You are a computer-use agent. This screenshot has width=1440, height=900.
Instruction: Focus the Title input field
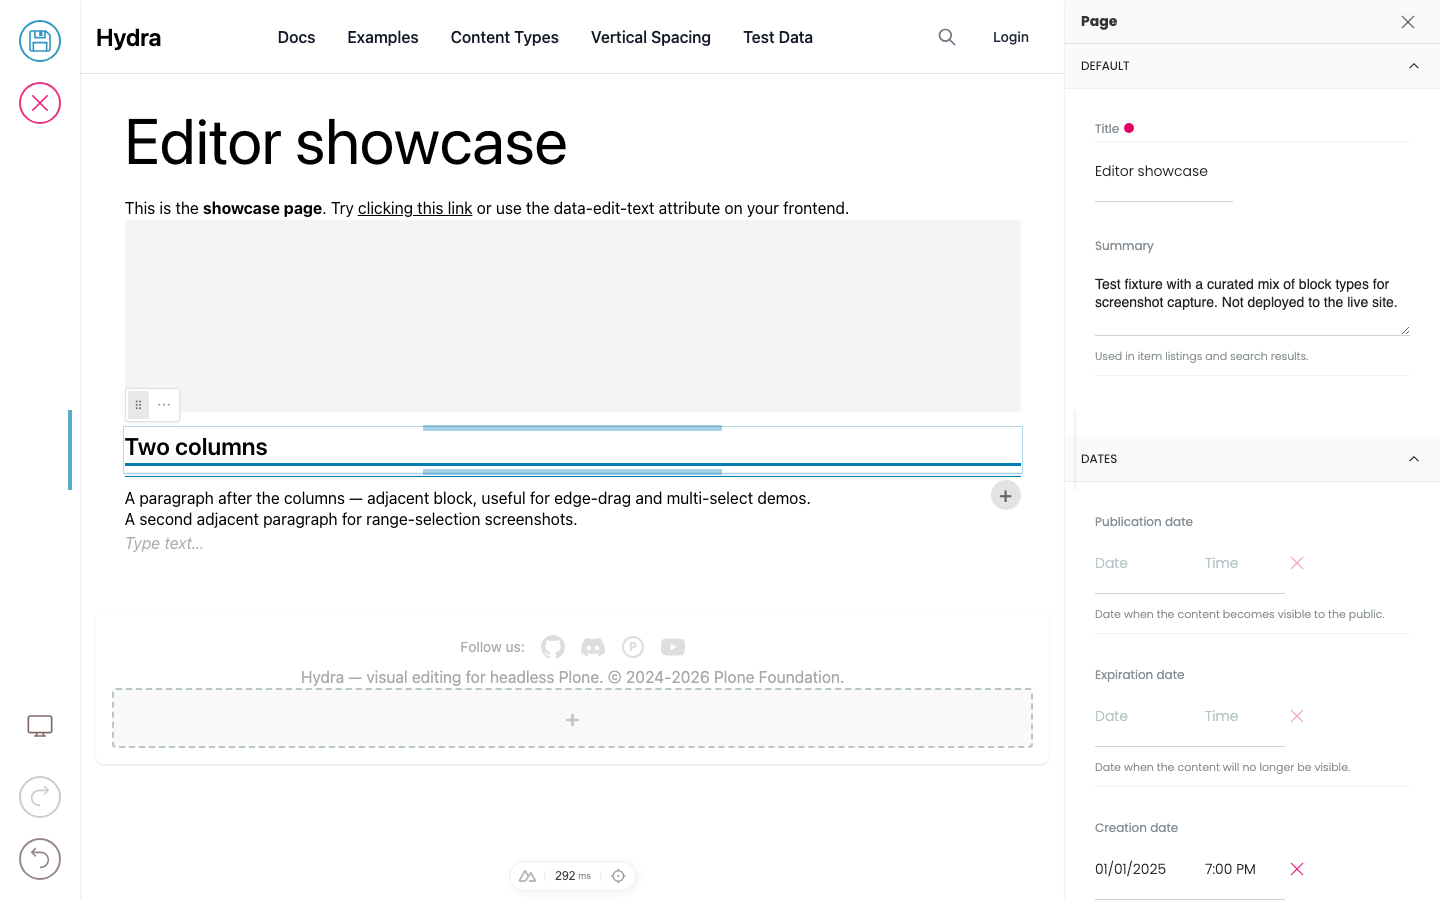pos(1164,172)
